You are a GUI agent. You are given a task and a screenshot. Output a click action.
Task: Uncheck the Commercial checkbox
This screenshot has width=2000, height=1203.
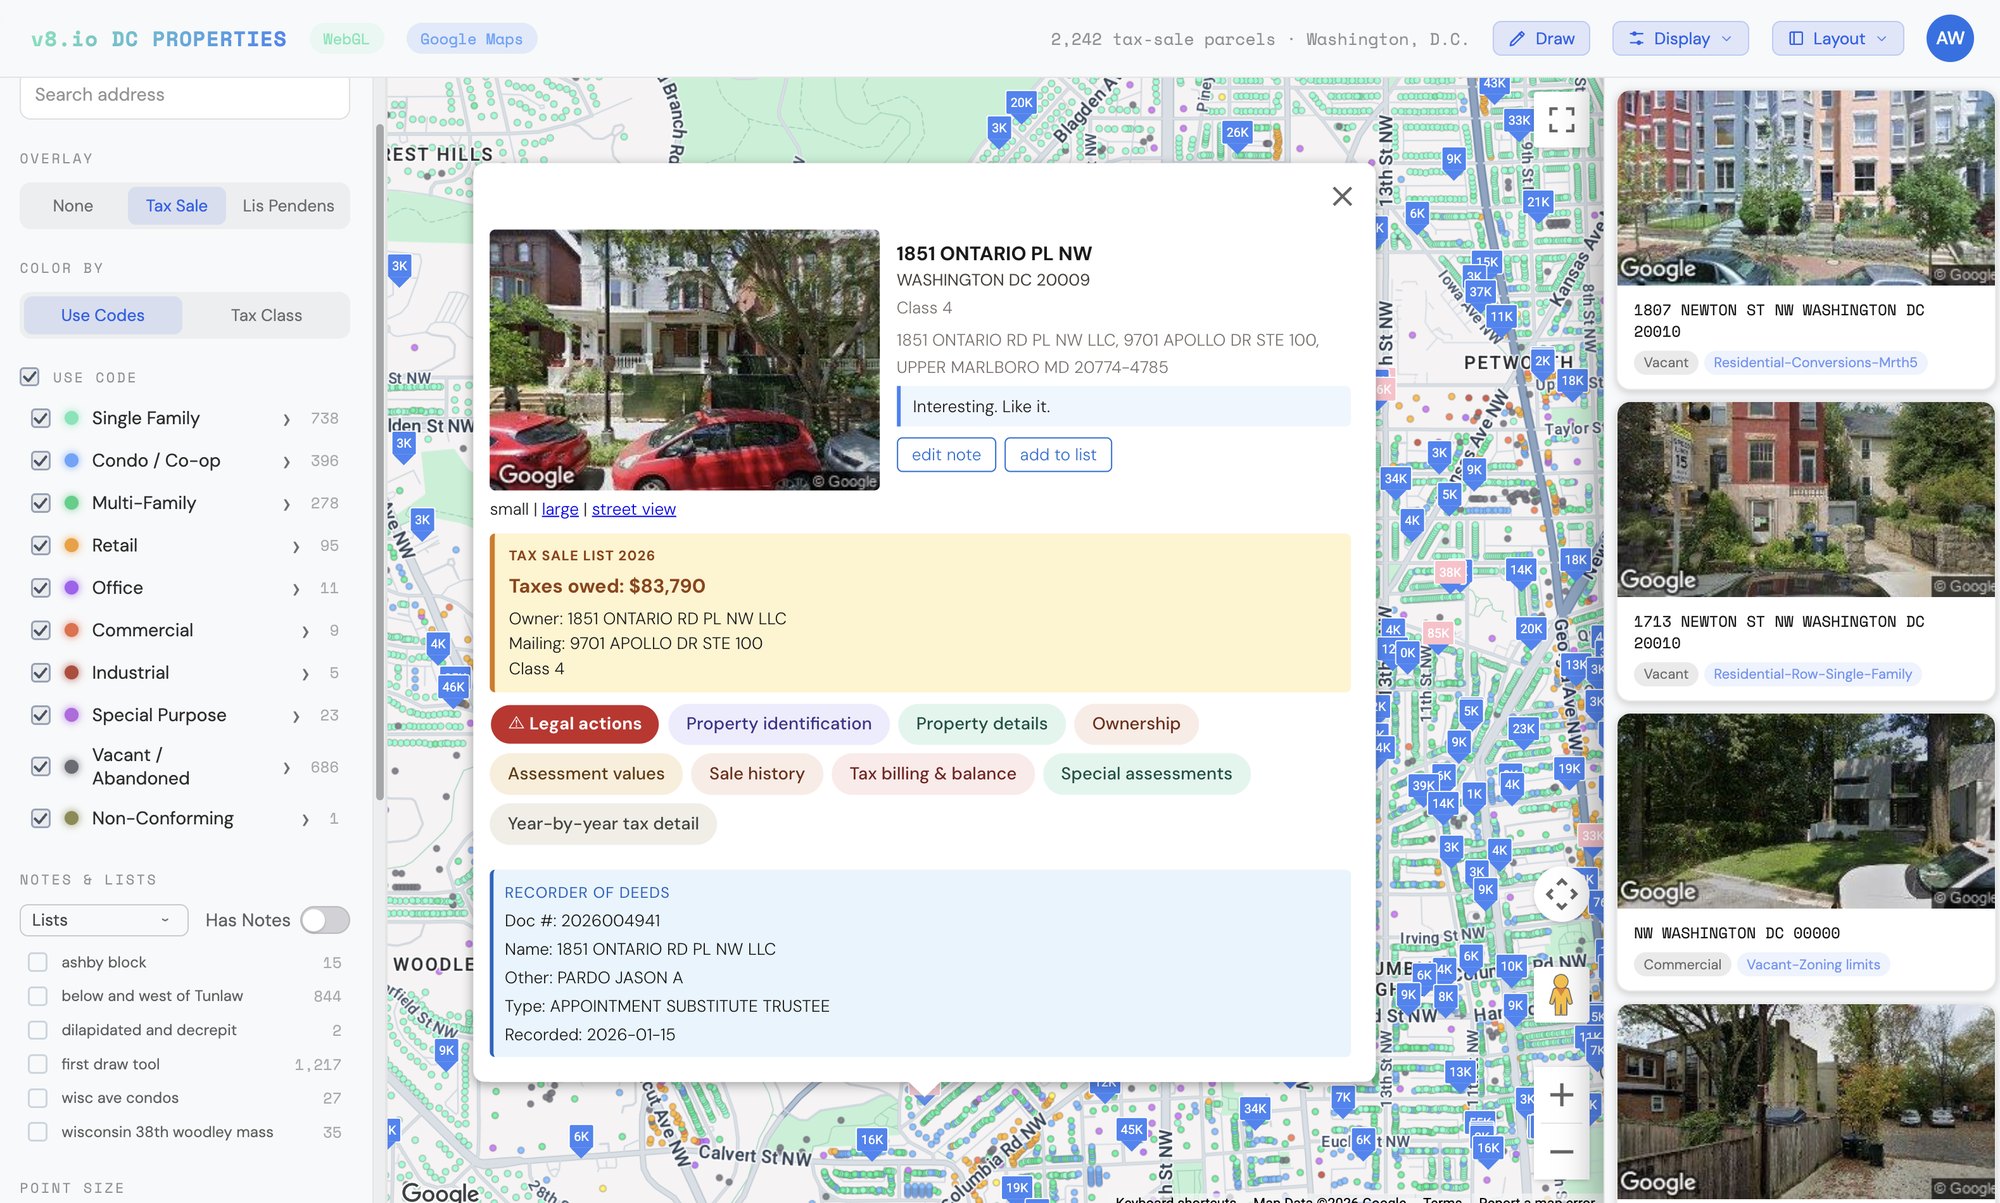tap(41, 631)
